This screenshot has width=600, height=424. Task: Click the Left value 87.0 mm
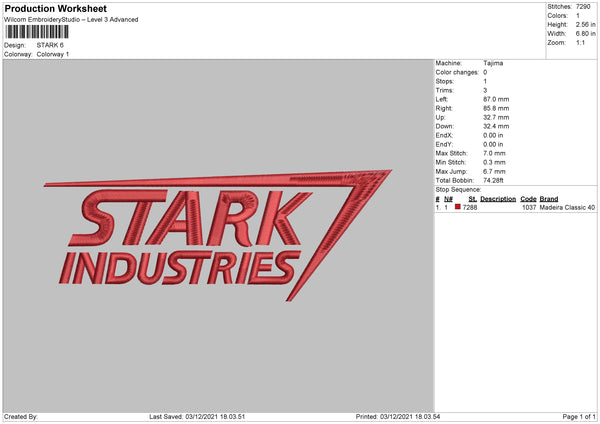[x=496, y=99]
